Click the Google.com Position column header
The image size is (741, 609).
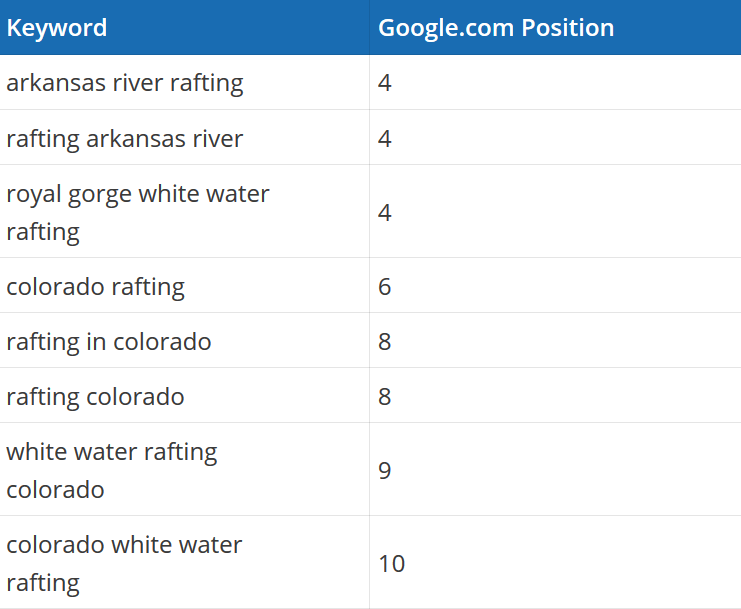pyautogui.click(x=555, y=27)
